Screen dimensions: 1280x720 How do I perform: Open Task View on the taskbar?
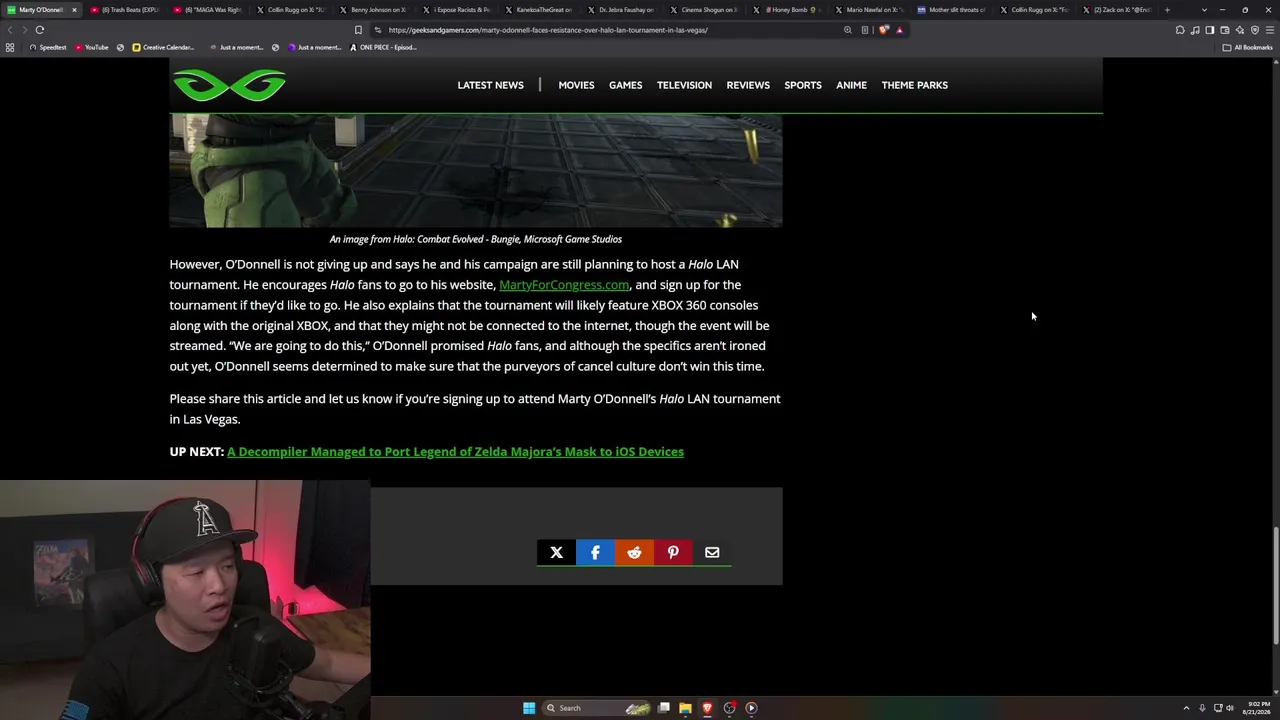[x=663, y=708]
